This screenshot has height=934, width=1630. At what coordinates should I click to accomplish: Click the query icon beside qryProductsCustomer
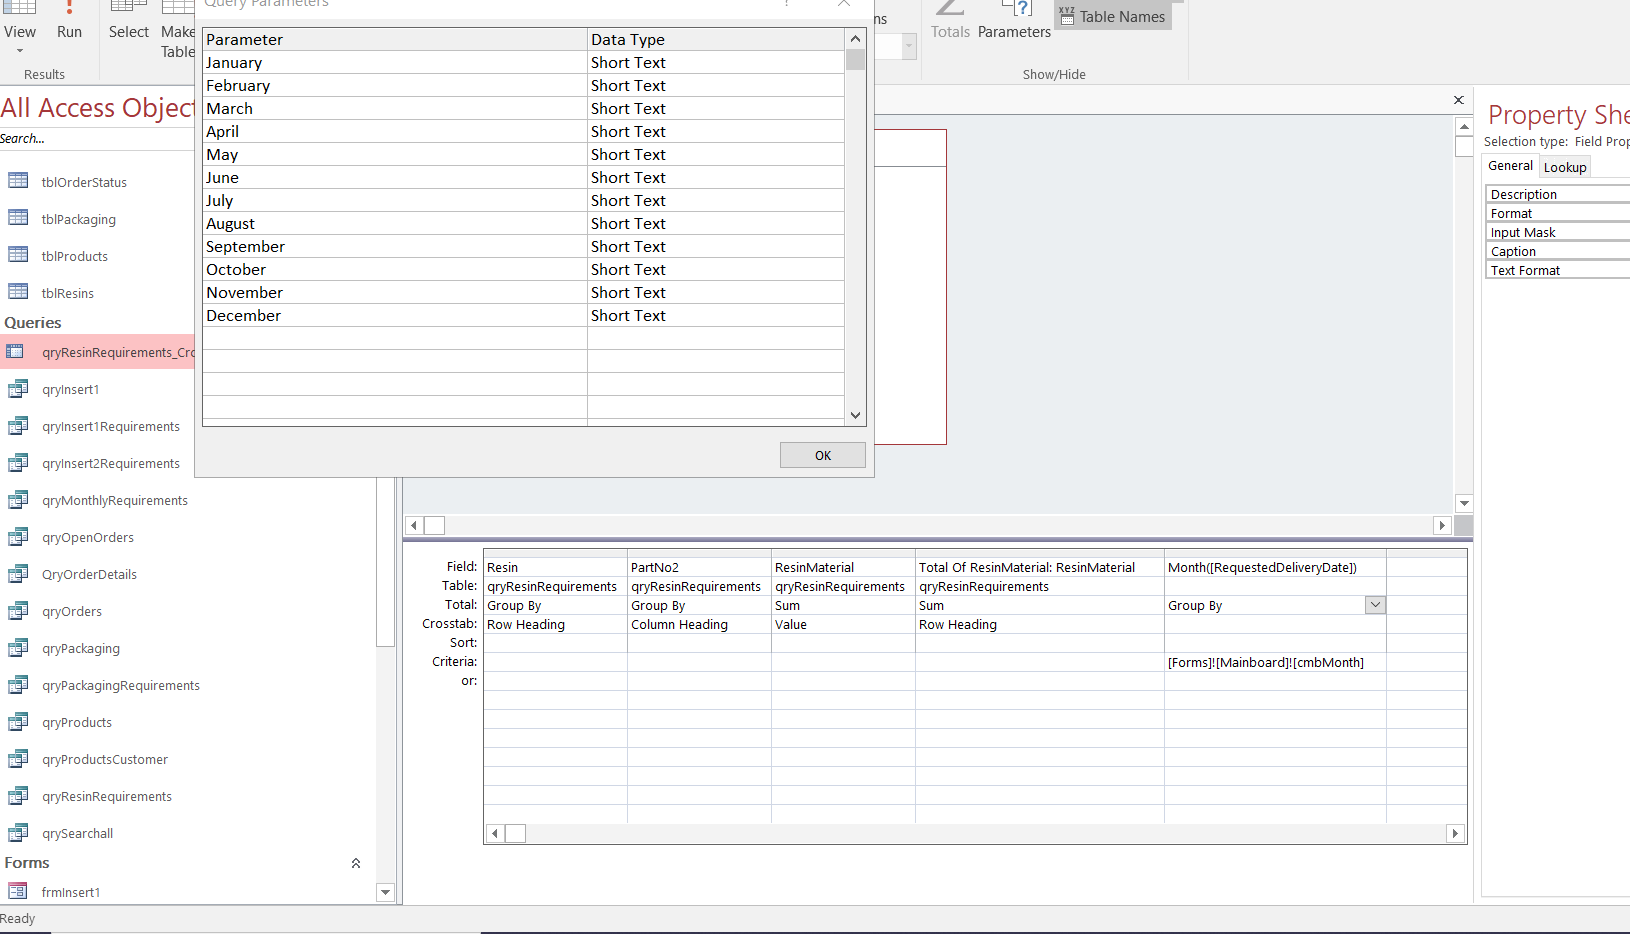pos(18,759)
